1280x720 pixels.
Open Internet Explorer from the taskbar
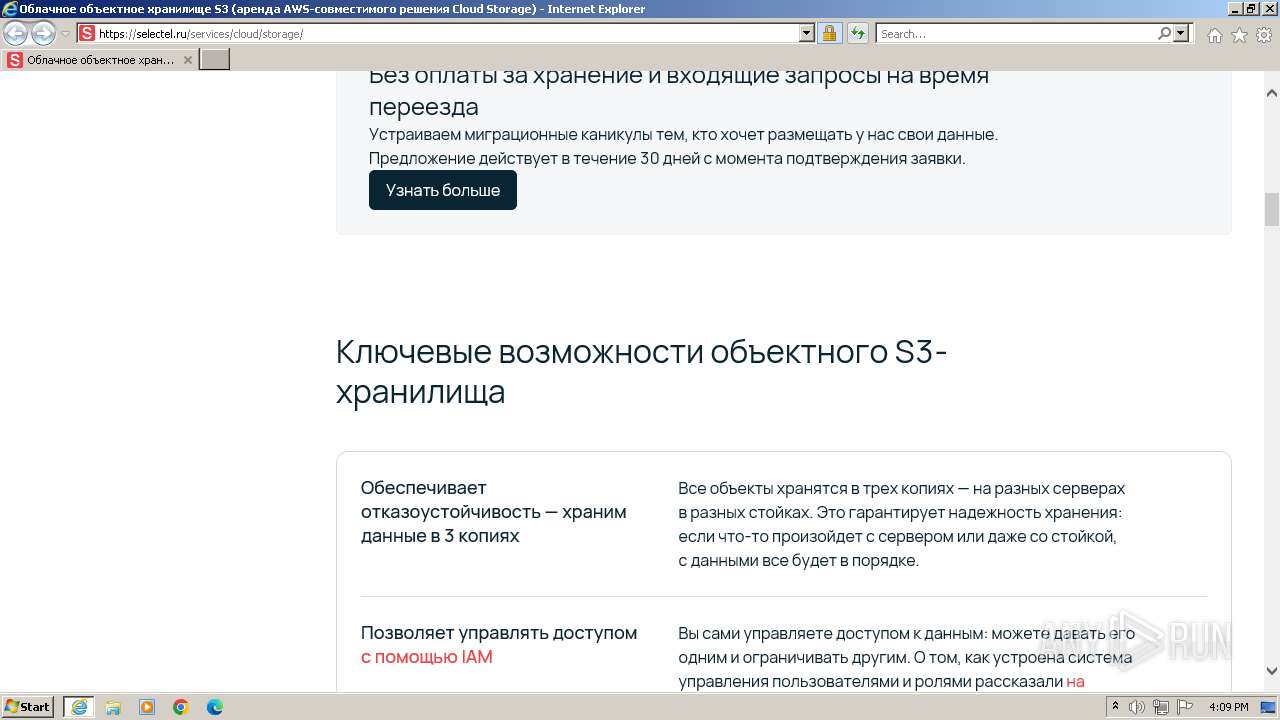point(78,707)
